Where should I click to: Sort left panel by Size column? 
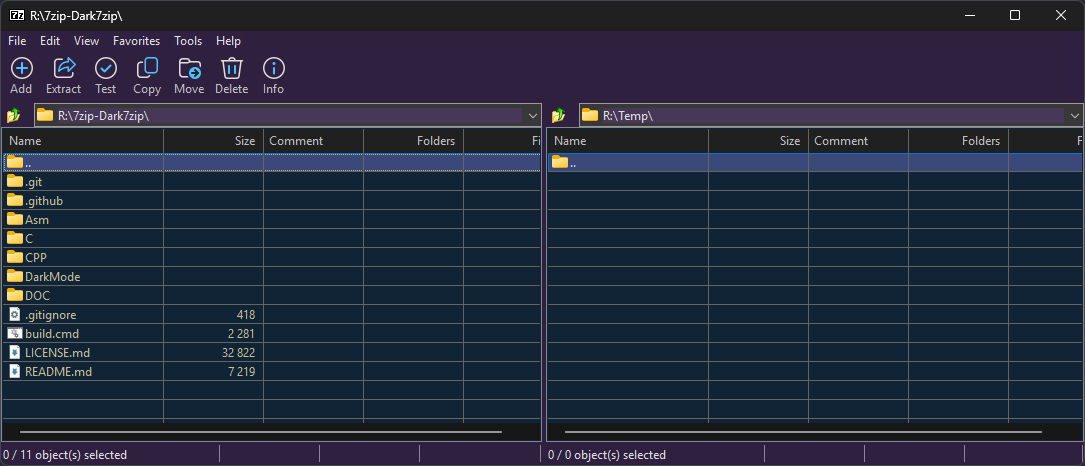click(x=213, y=141)
